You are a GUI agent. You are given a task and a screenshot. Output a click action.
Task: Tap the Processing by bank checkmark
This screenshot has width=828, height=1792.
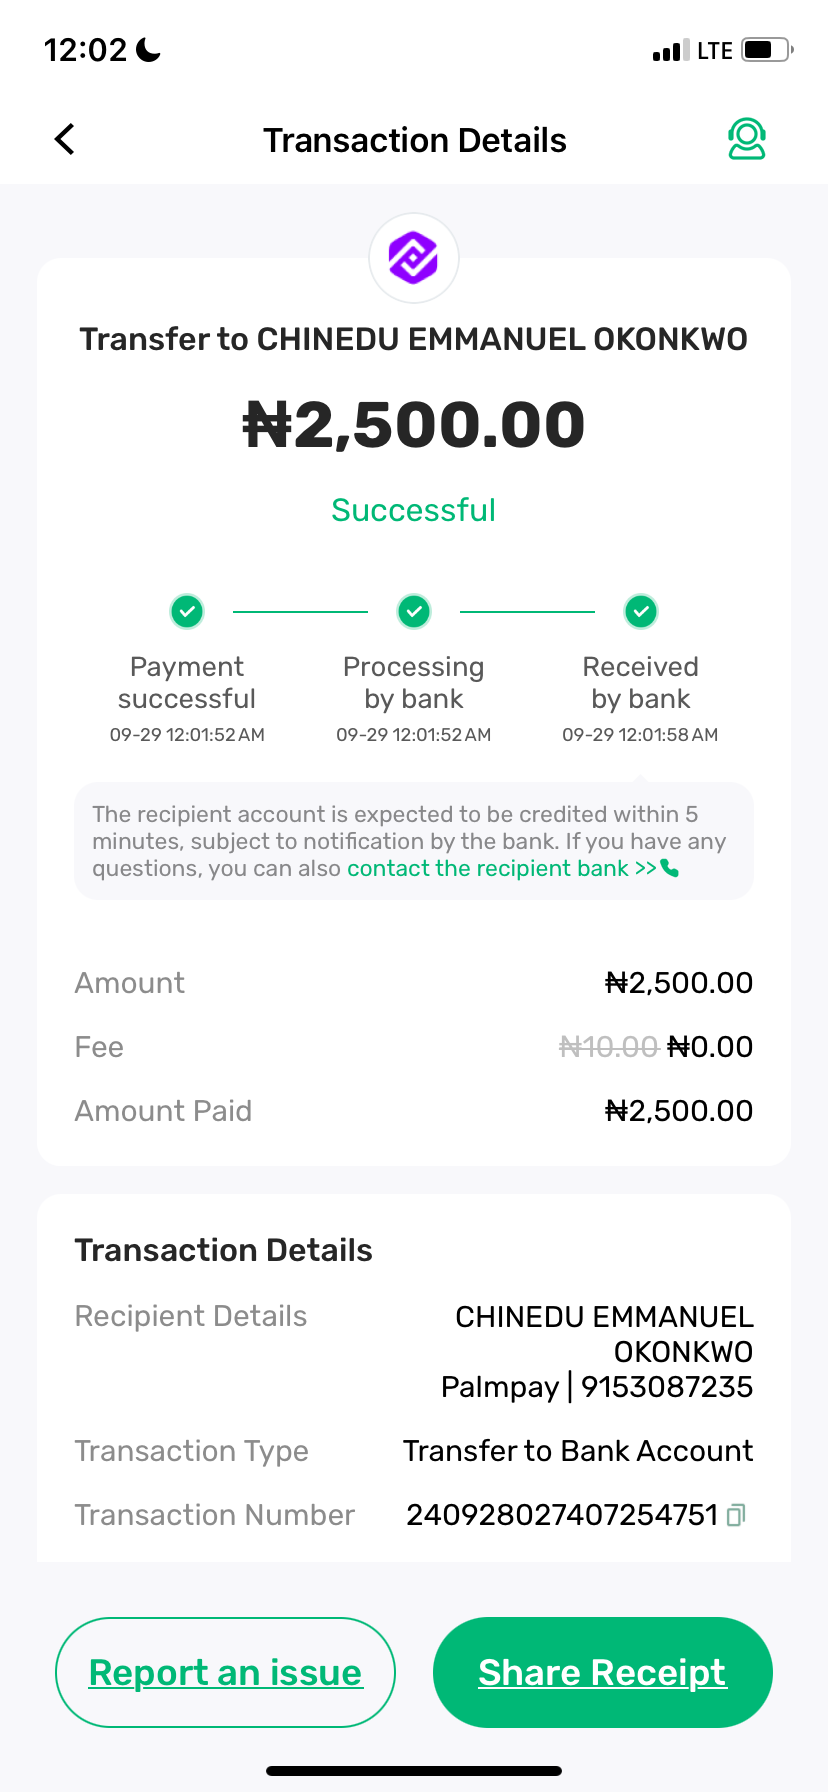coord(414,610)
